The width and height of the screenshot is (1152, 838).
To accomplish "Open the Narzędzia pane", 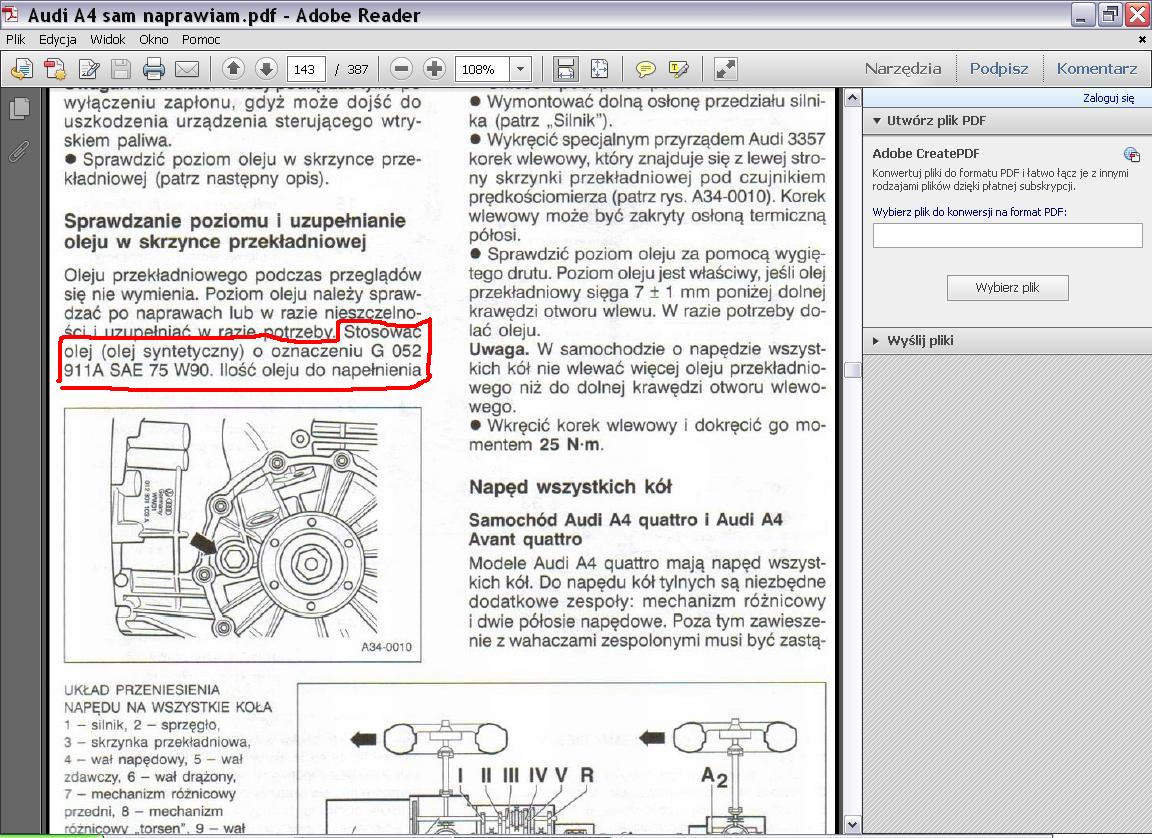I will [903, 69].
